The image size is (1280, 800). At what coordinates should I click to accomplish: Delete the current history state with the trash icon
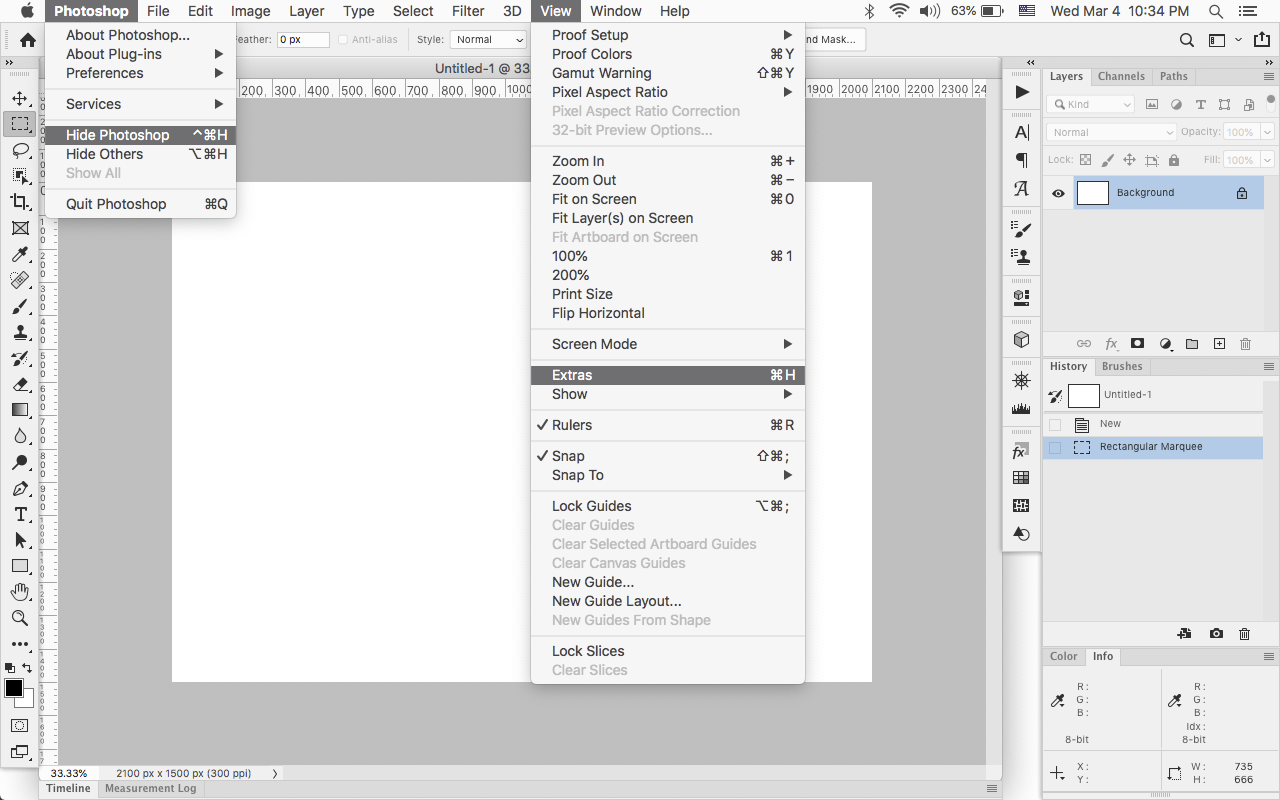tap(1245, 634)
